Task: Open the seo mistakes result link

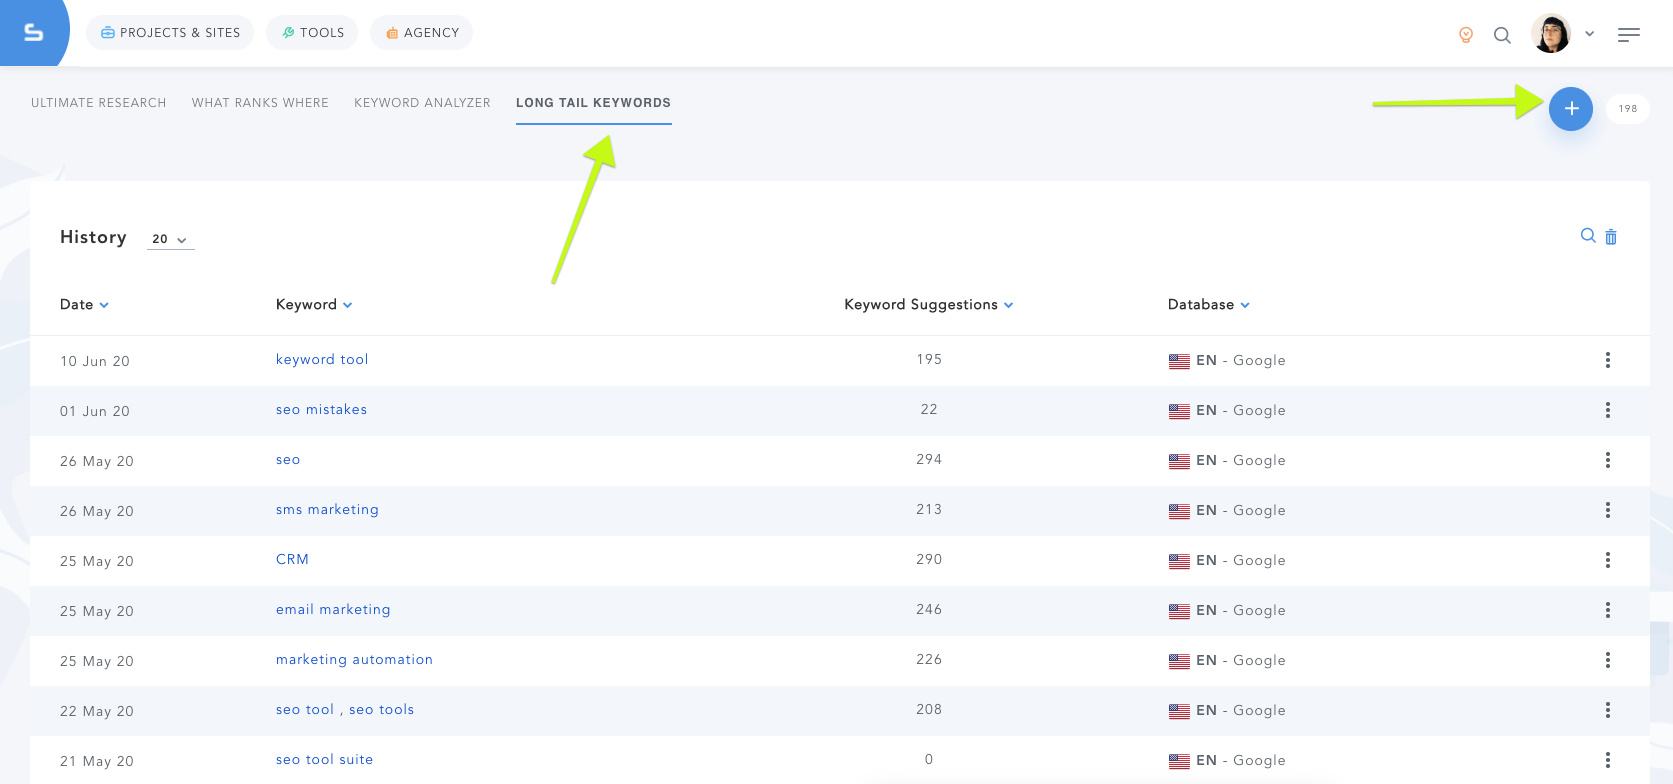Action: click(321, 409)
